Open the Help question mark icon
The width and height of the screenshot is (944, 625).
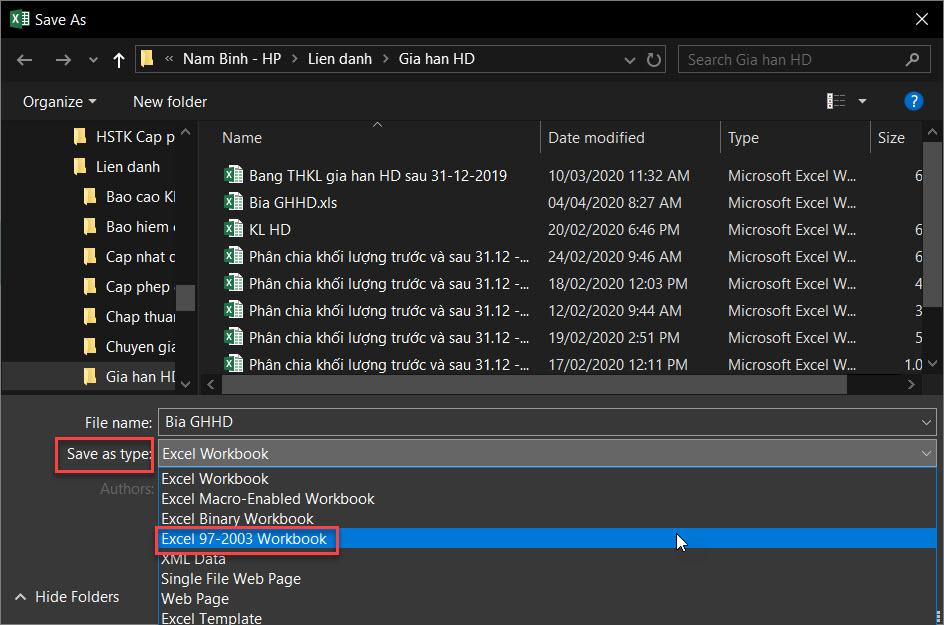tap(912, 101)
